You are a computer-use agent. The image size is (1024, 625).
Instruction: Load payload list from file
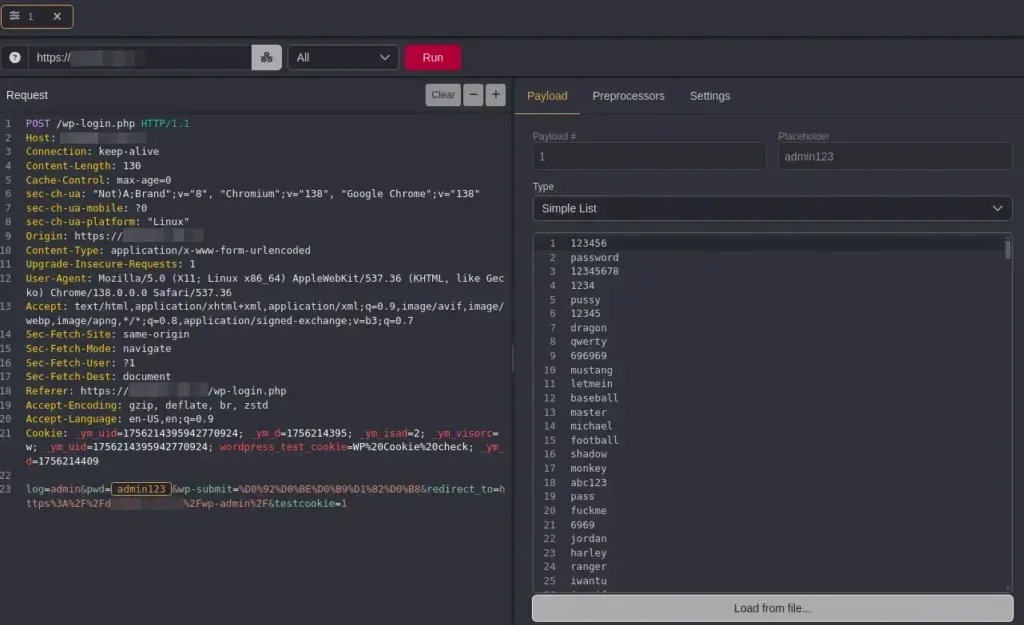click(x=772, y=608)
